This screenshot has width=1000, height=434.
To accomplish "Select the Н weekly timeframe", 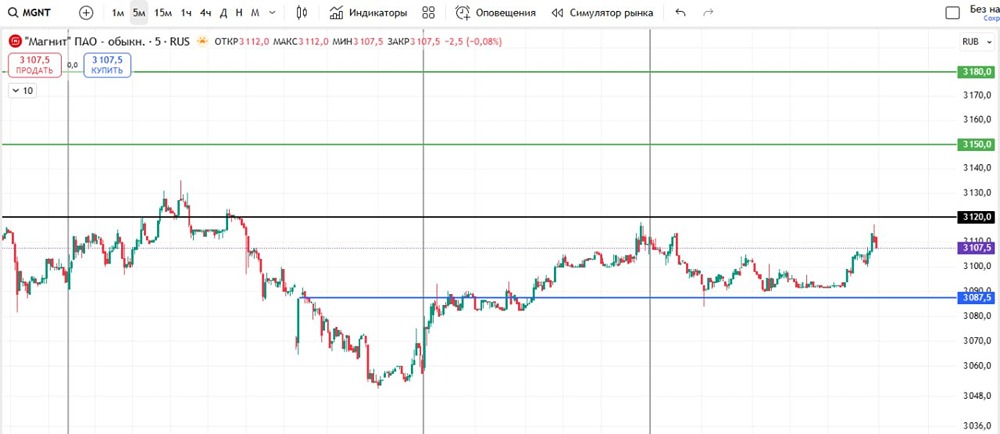I will (x=239, y=13).
